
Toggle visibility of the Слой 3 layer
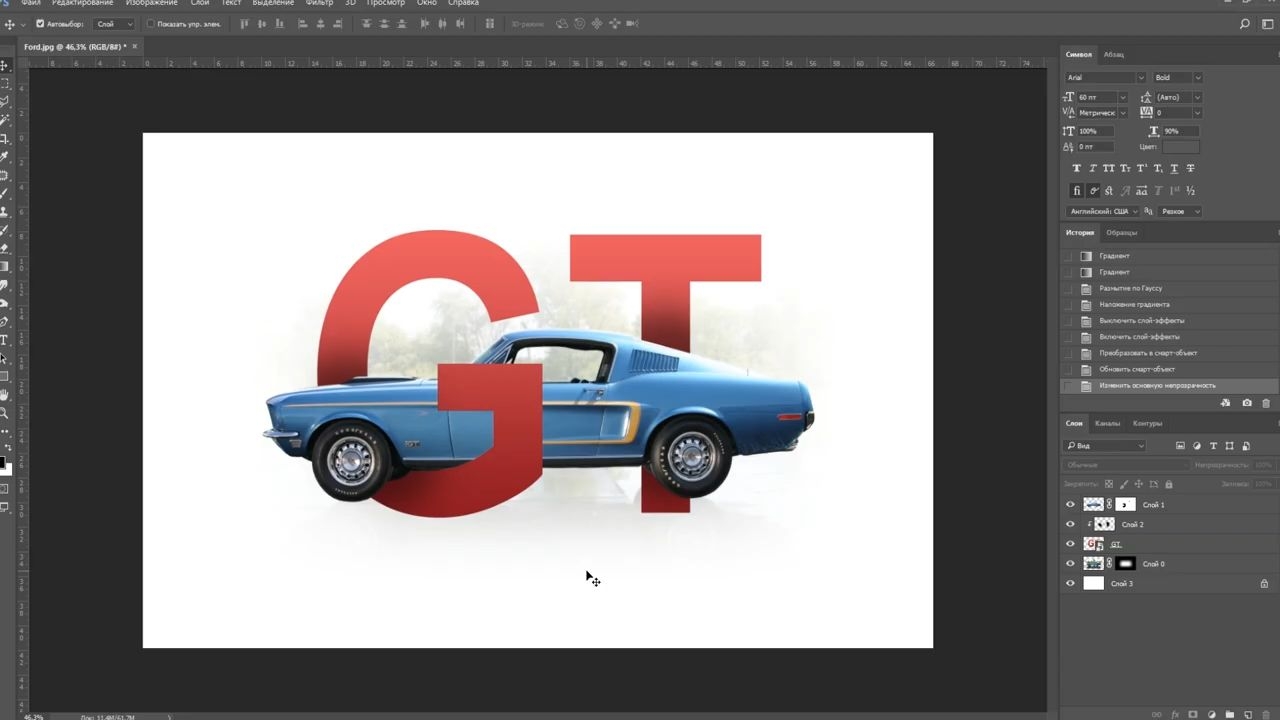pyautogui.click(x=1071, y=583)
